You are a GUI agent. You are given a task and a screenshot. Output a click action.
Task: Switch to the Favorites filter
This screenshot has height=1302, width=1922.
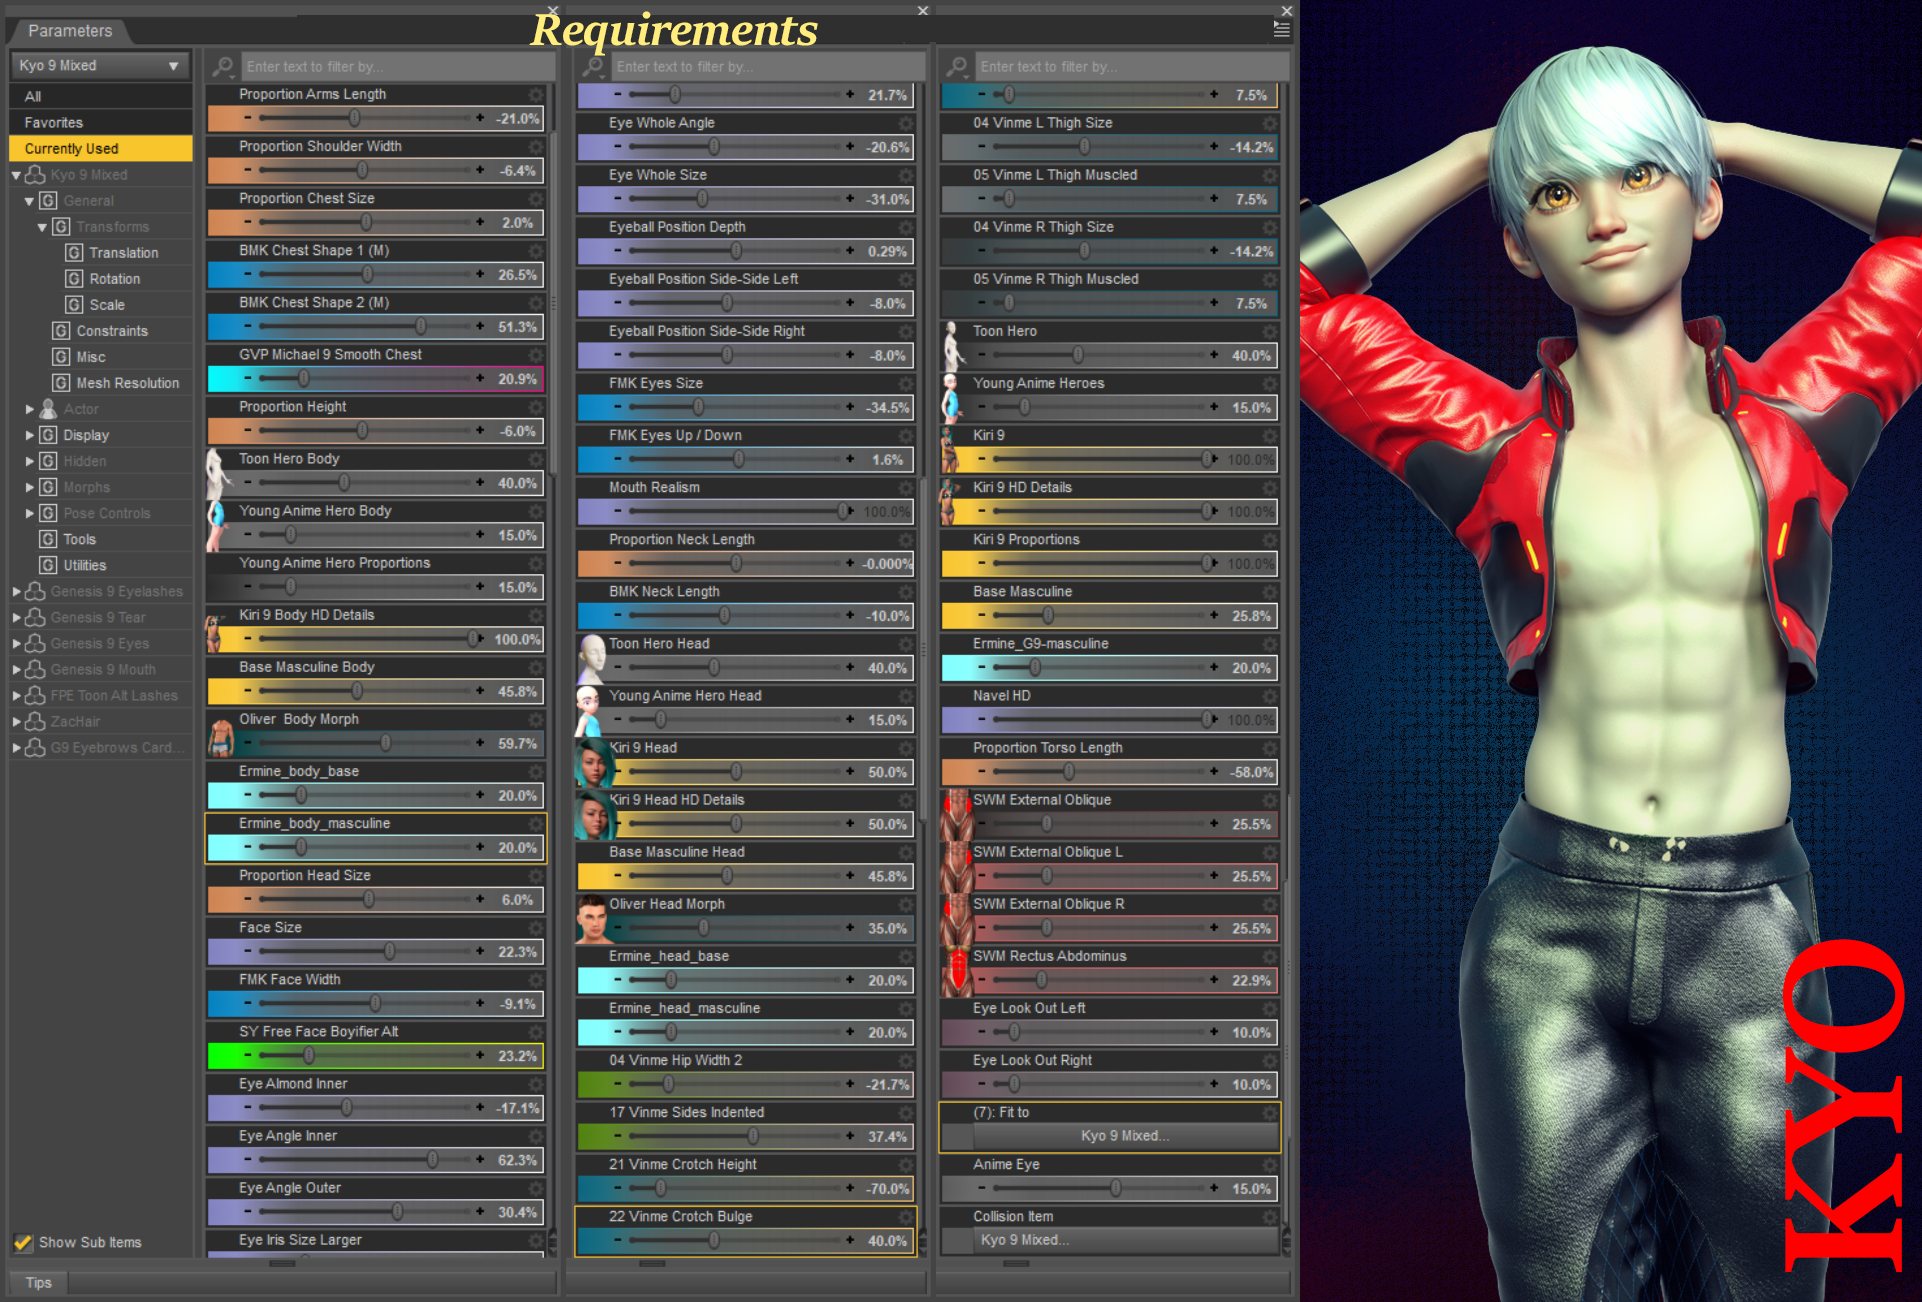[54, 123]
